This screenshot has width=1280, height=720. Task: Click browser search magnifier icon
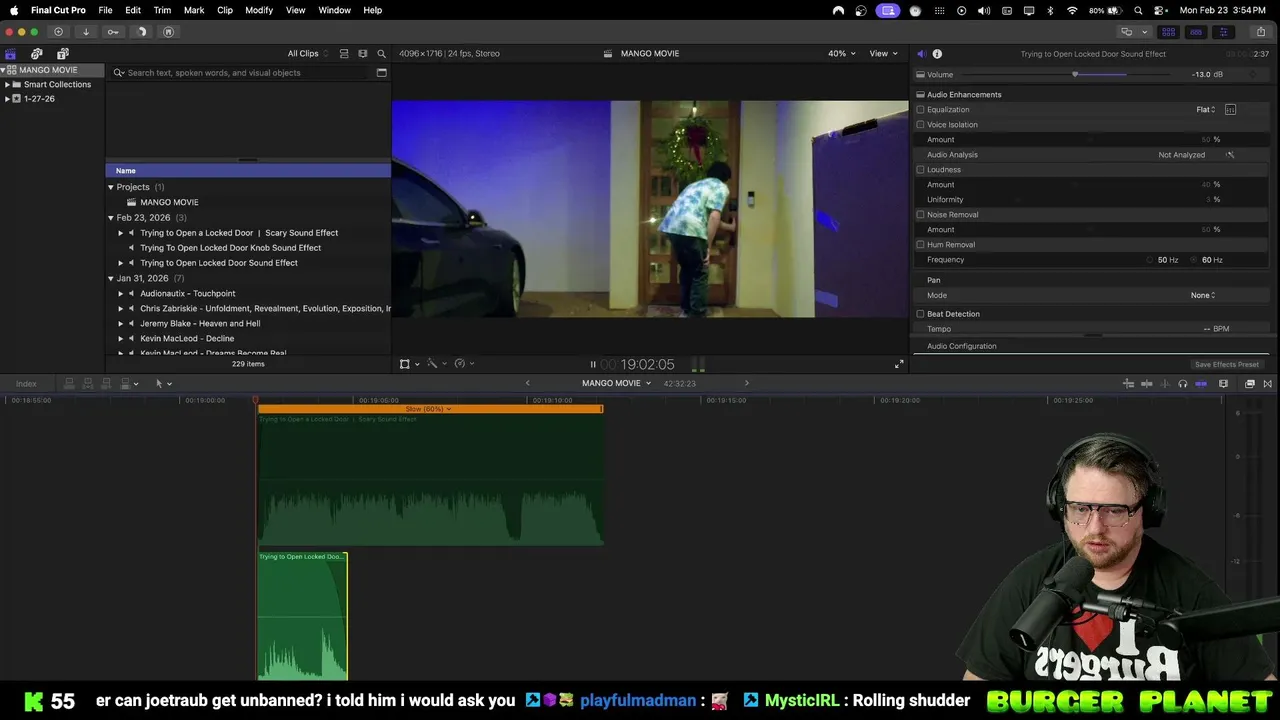[x=381, y=54]
